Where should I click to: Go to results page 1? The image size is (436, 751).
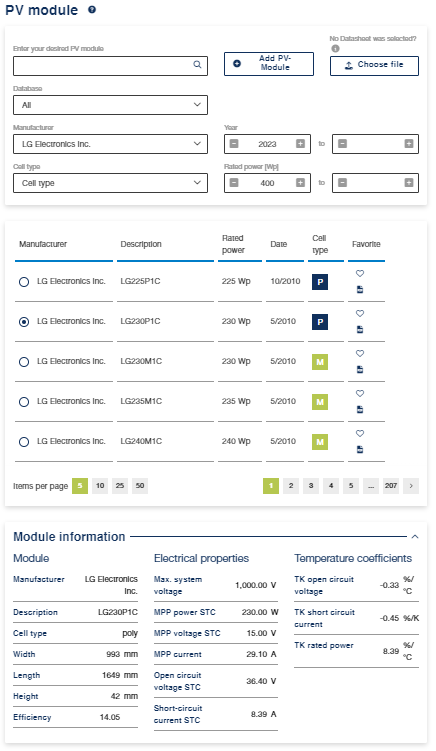tap(271, 486)
